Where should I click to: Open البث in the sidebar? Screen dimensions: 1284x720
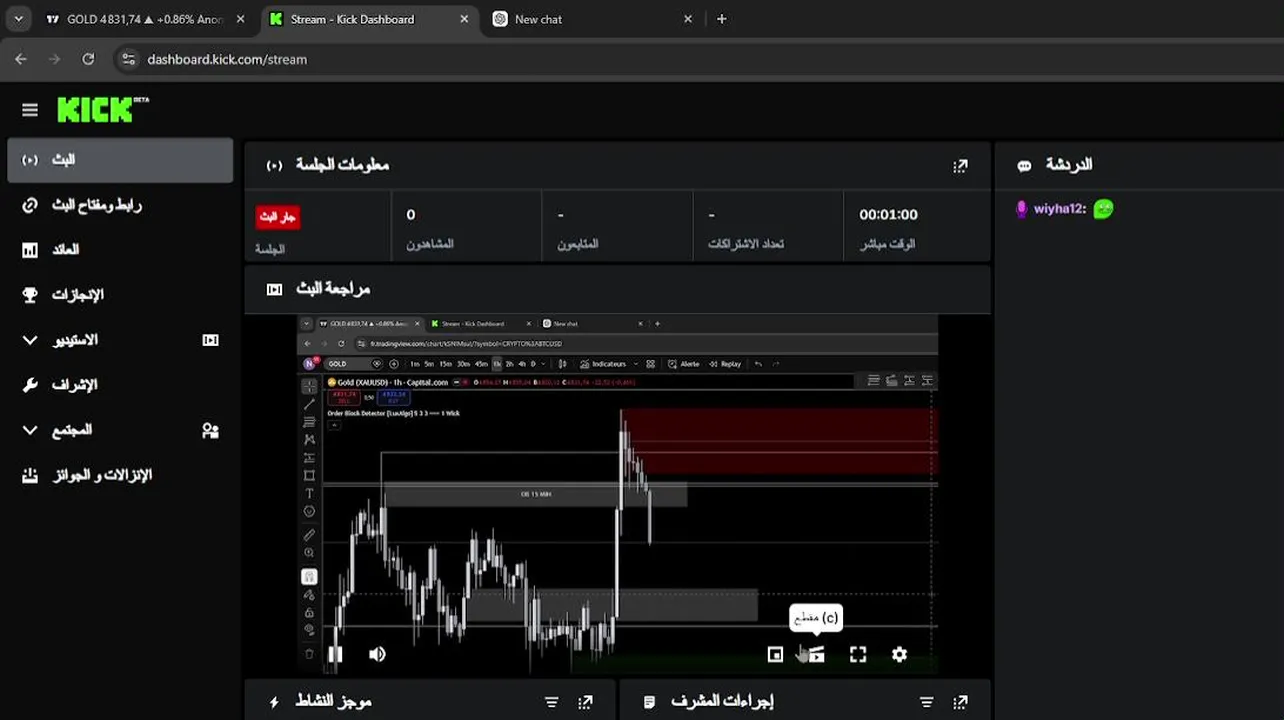(x=120, y=160)
